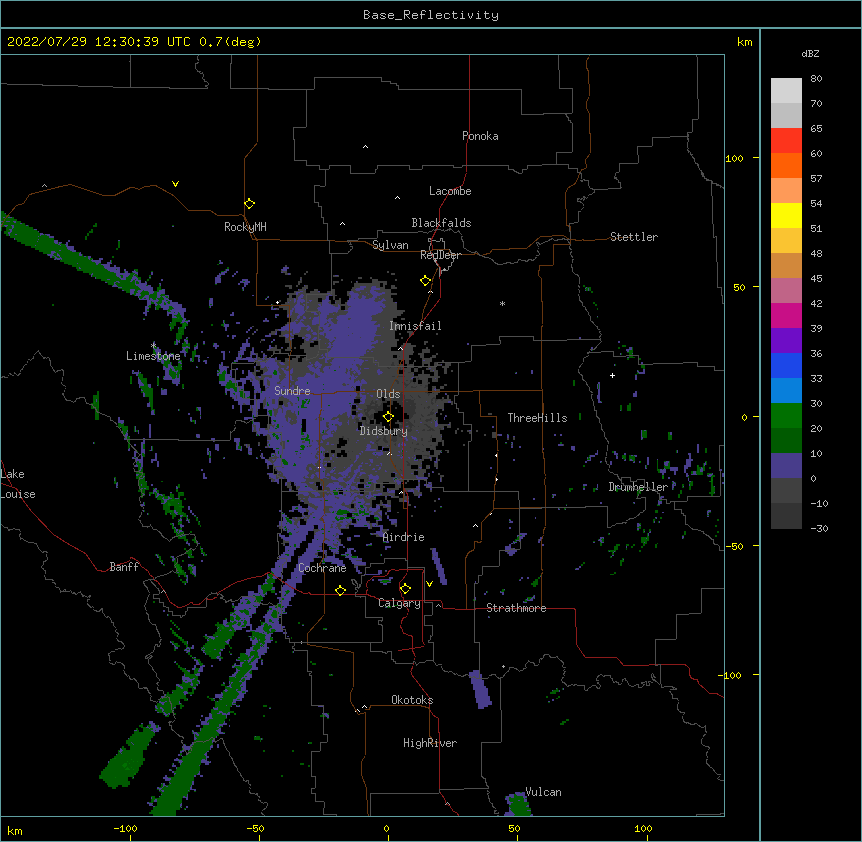Click the Cochrane label
Viewport: 862px width, 842px height.
pos(322,568)
